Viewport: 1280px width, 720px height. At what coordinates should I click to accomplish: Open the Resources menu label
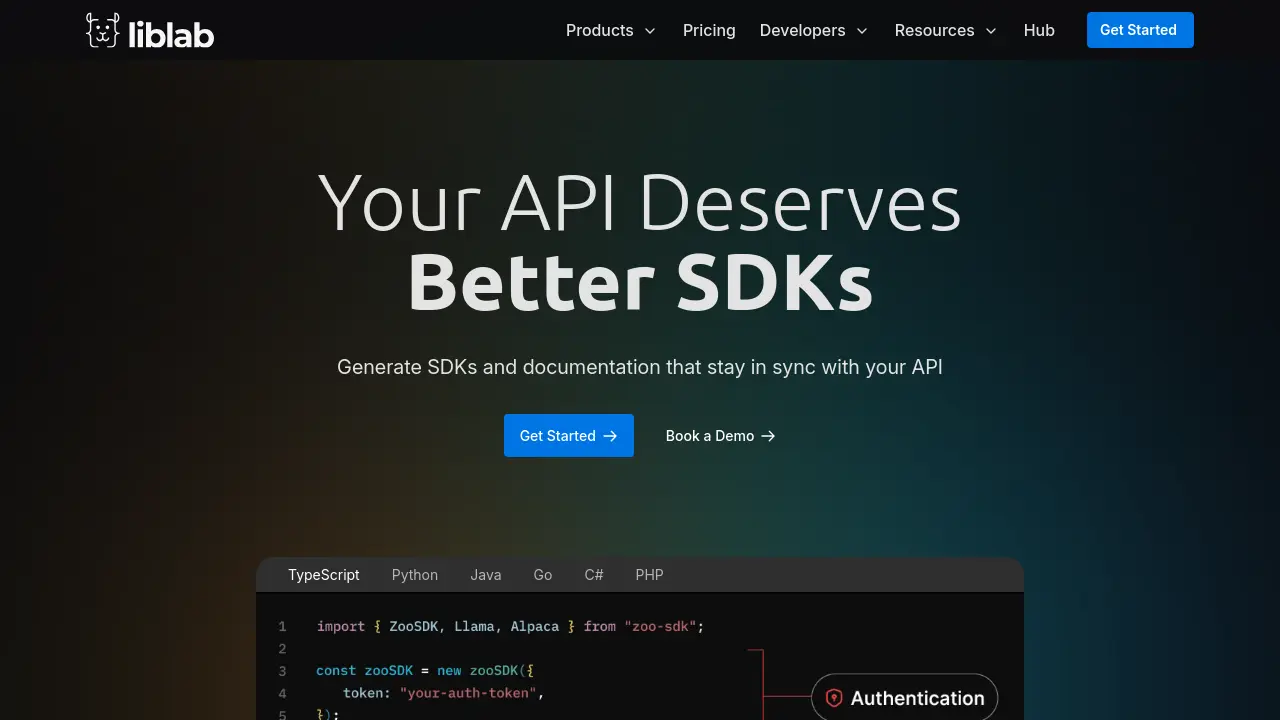934,30
